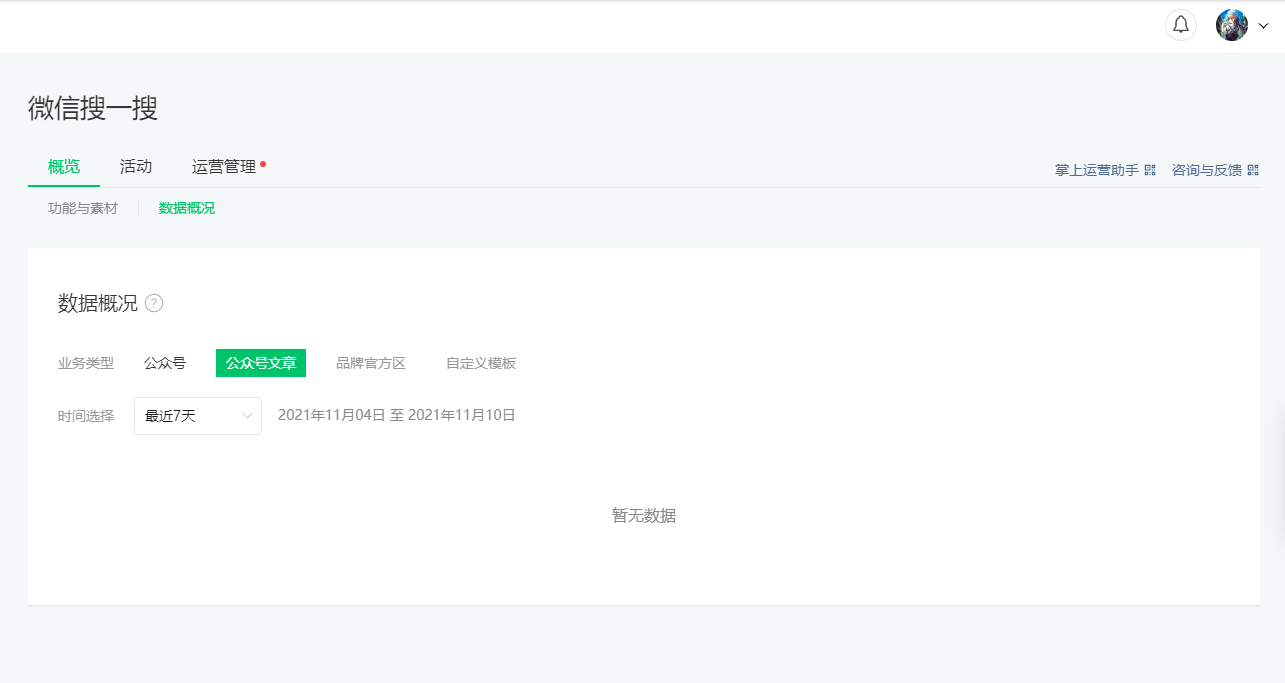Viewport: 1285px width, 683px height.
Task: Open 咨询与反馈 link
Action: coord(1207,170)
